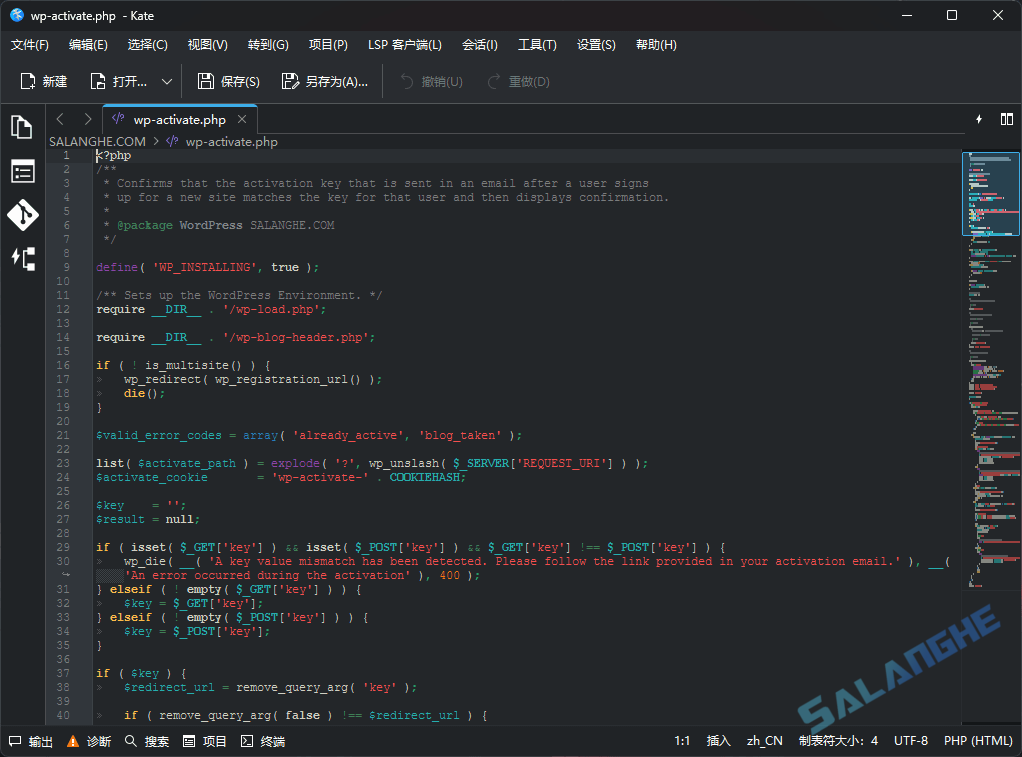The width and height of the screenshot is (1022, 757).
Task: Open the UTF-8 encoding selector
Action: pos(911,741)
